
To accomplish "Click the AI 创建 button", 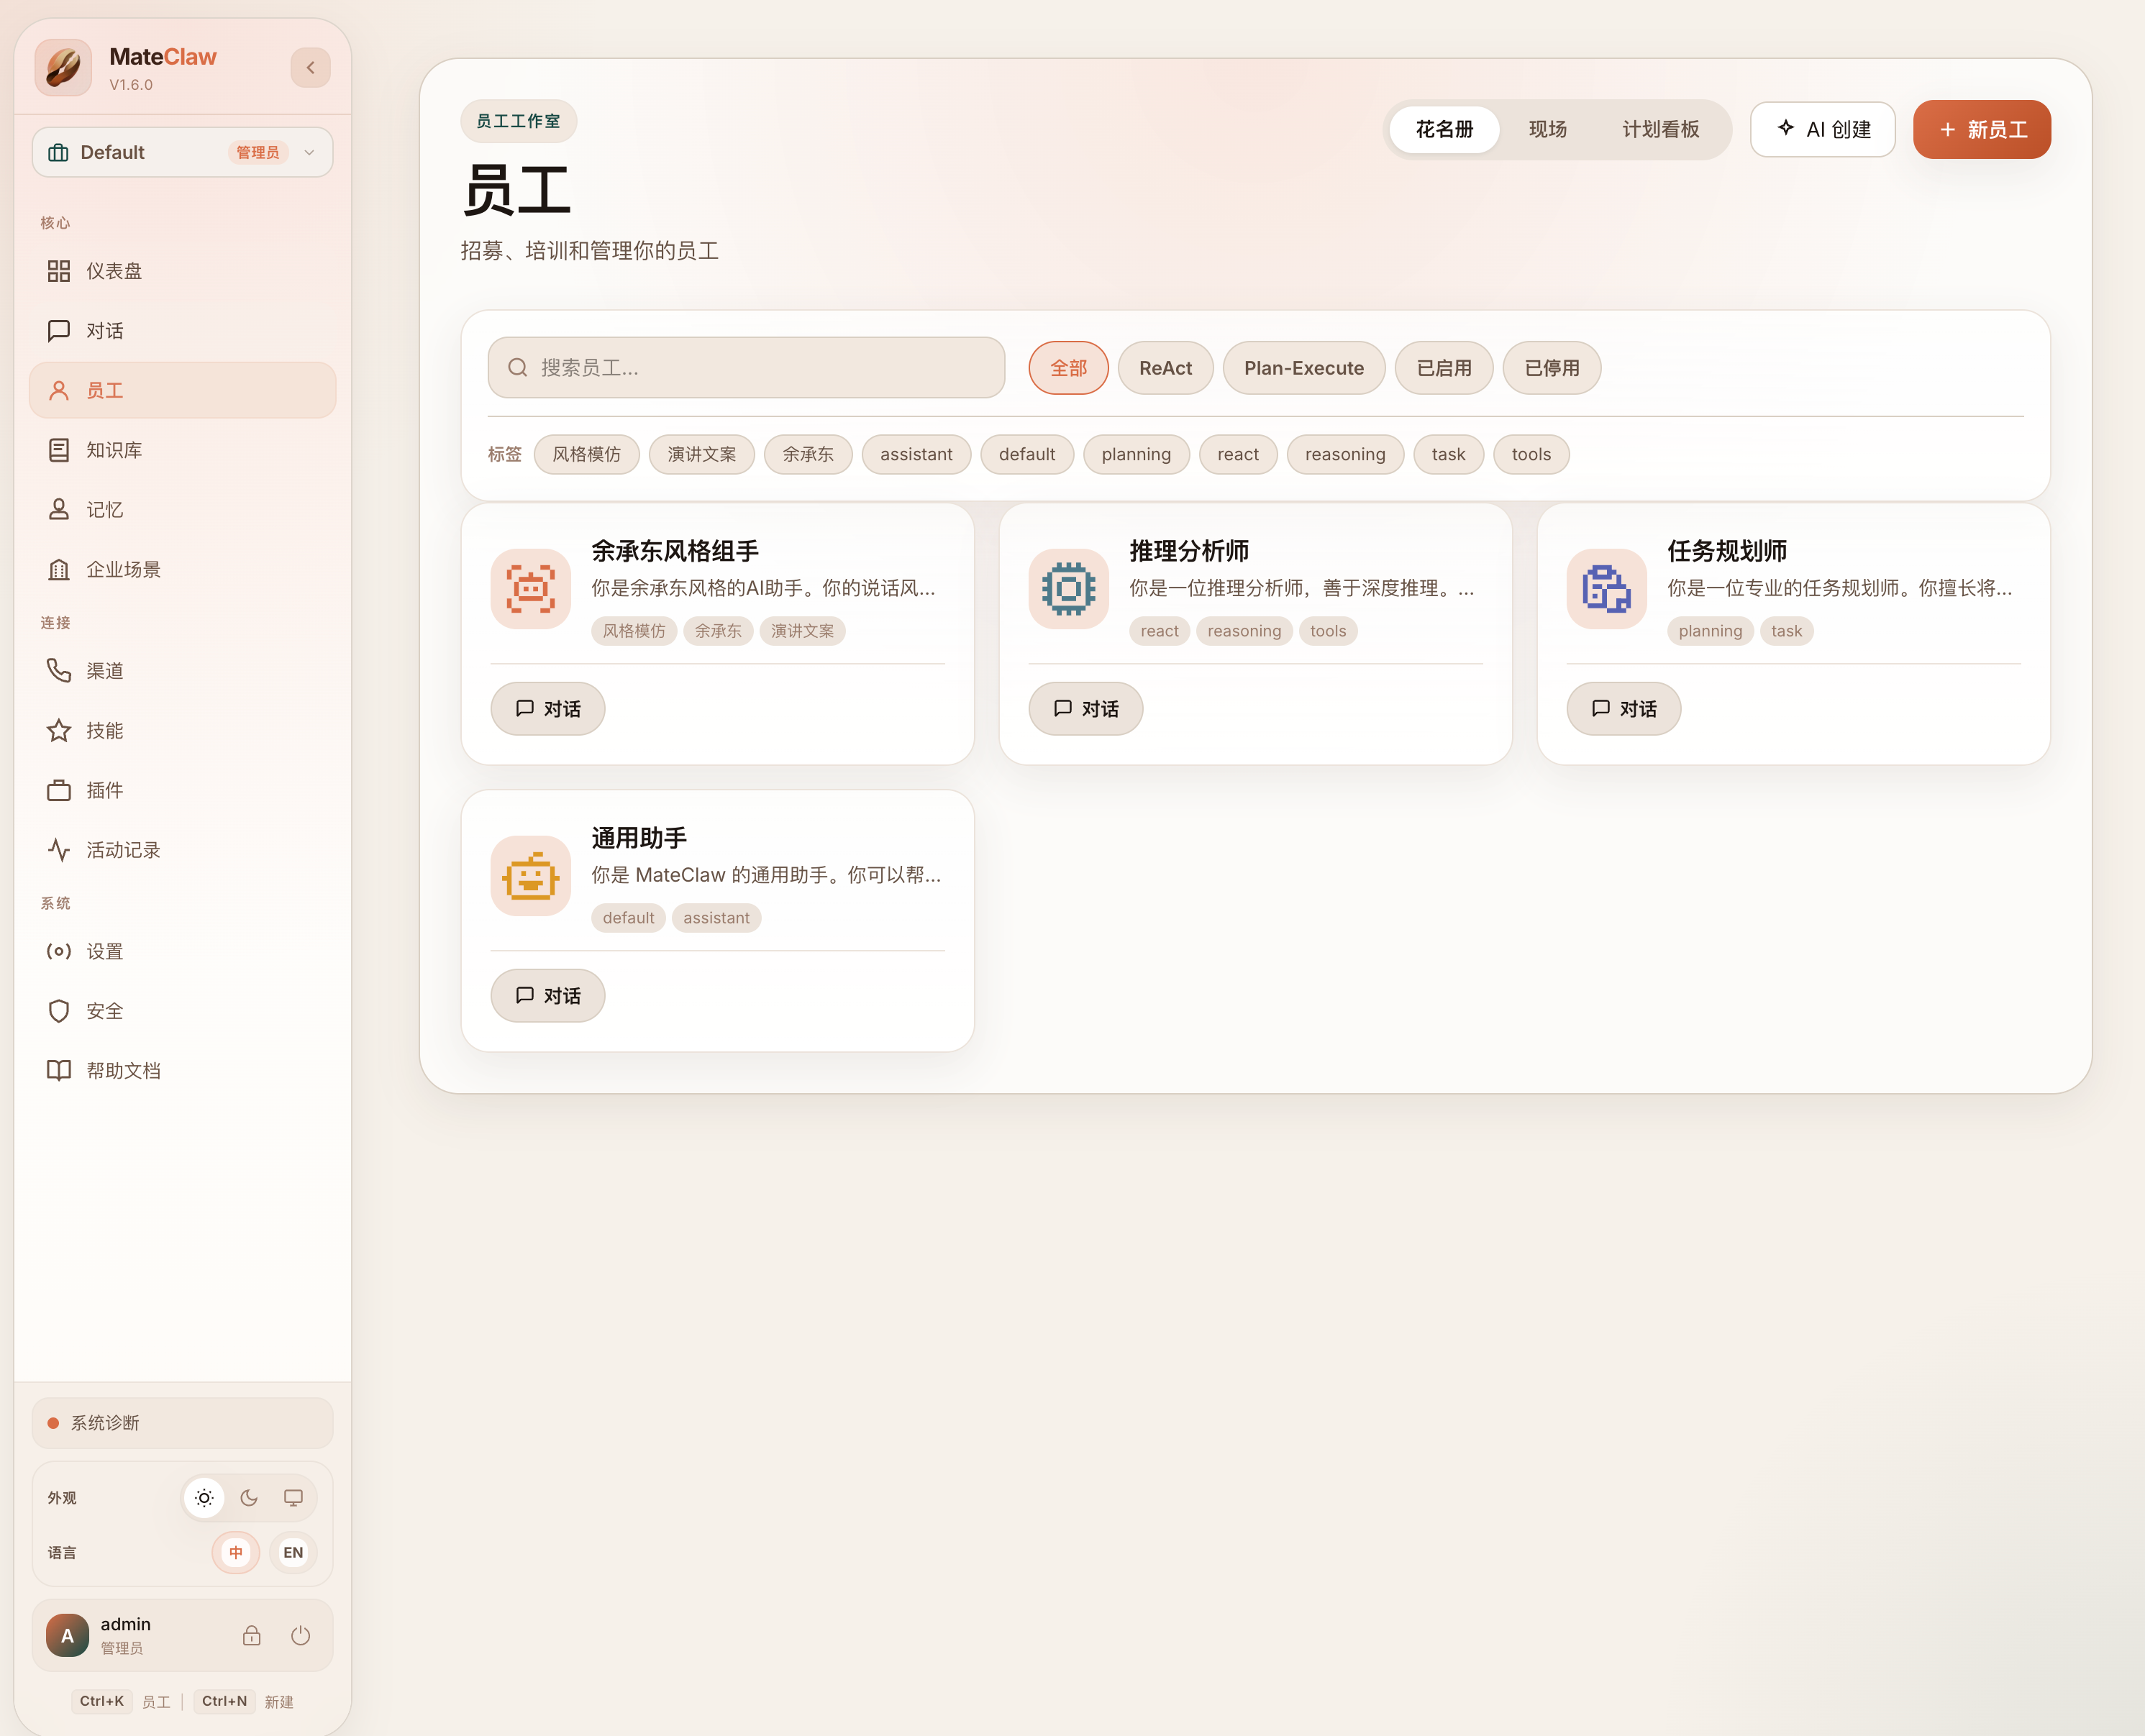I will (x=1823, y=130).
